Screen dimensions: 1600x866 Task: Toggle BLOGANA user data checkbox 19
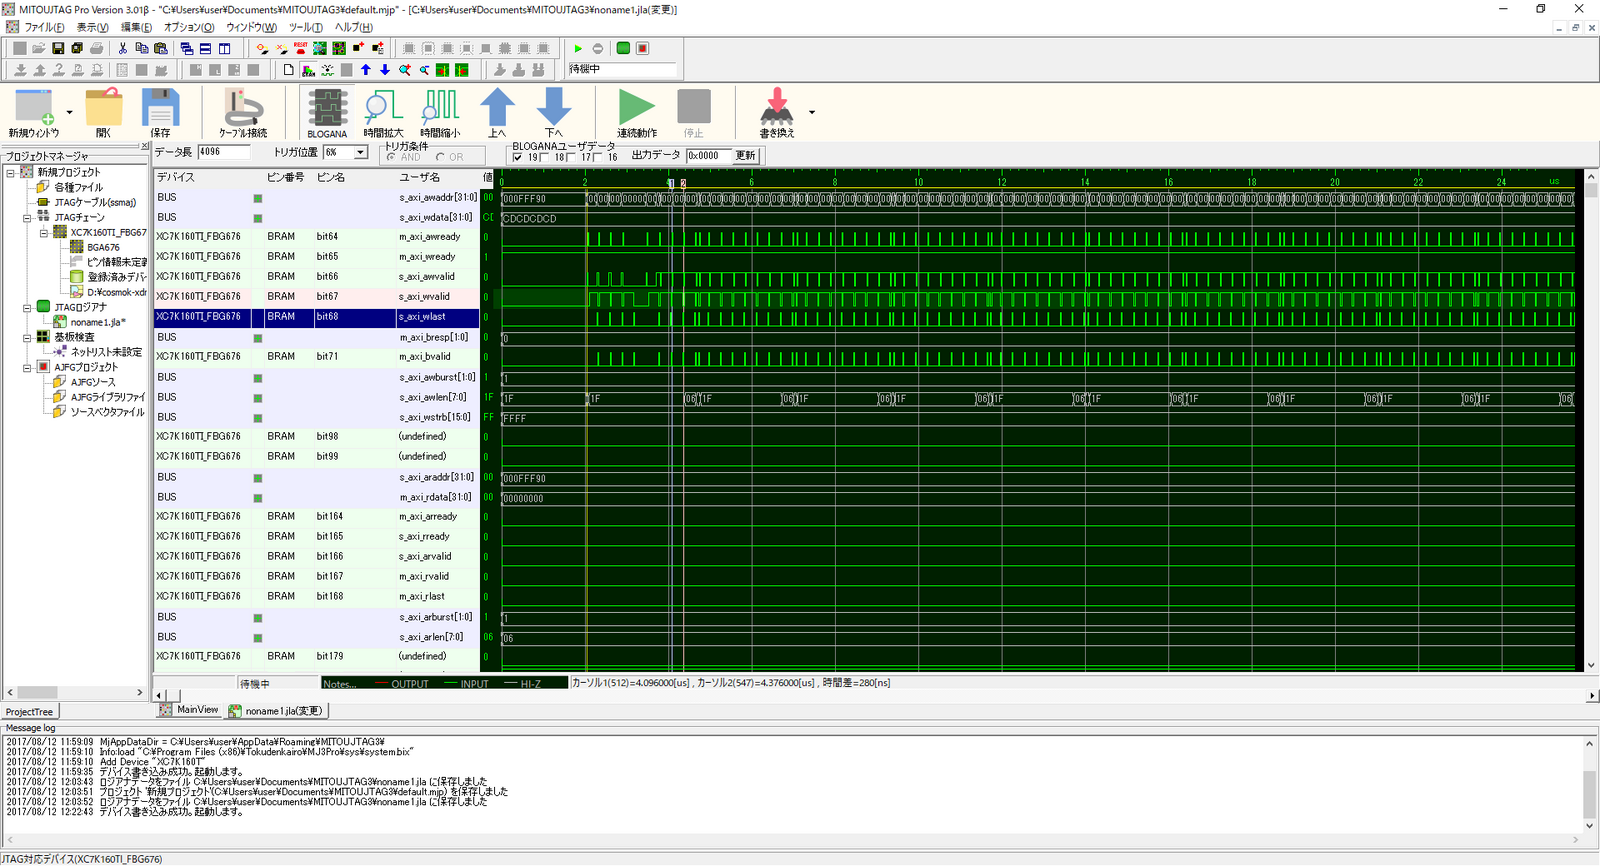[518, 157]
